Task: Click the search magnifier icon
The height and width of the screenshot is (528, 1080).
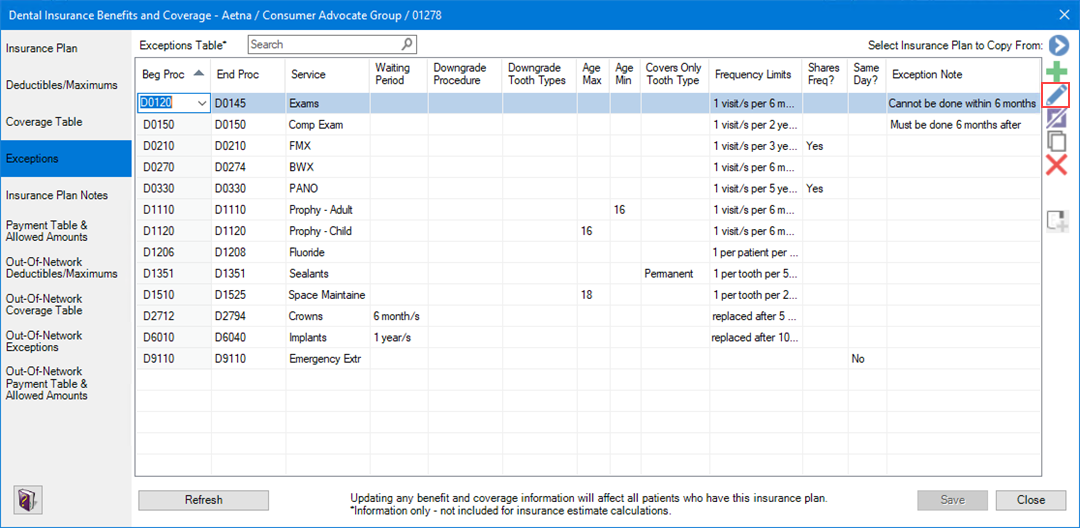Action: (407, 45)
